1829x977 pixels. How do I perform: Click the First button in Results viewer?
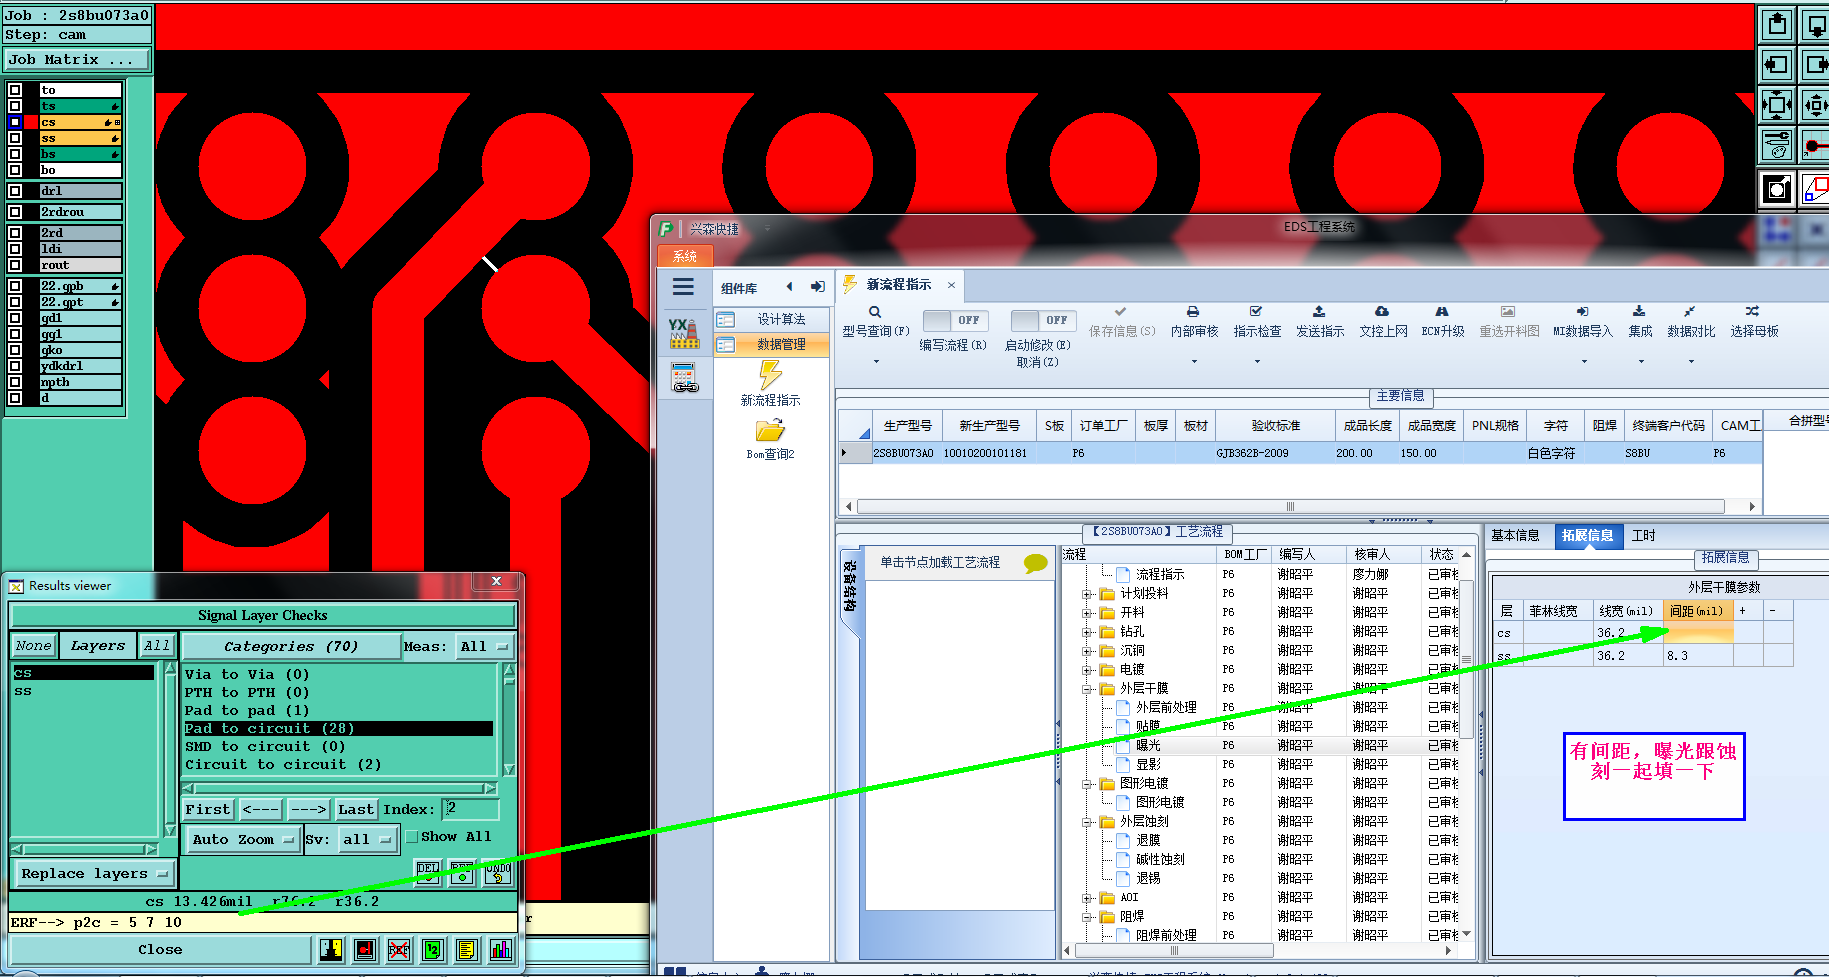coord(208,810)
